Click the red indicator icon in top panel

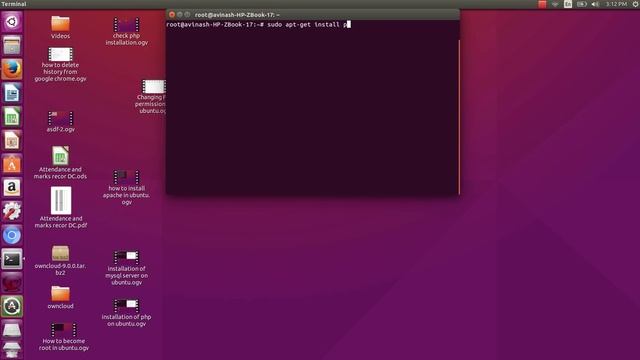coord(542,4)
